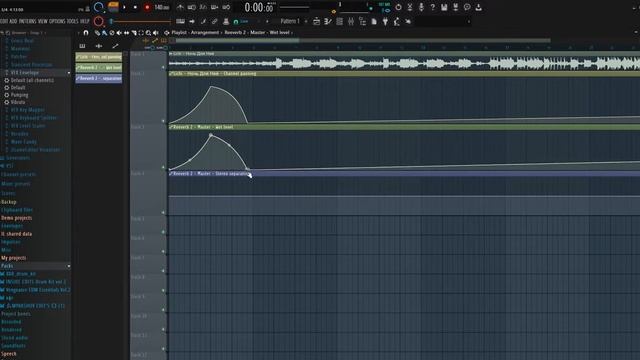Select the playlist zoom tool
The height and width of the screenshot is (360, 640).
pos(149,33)
